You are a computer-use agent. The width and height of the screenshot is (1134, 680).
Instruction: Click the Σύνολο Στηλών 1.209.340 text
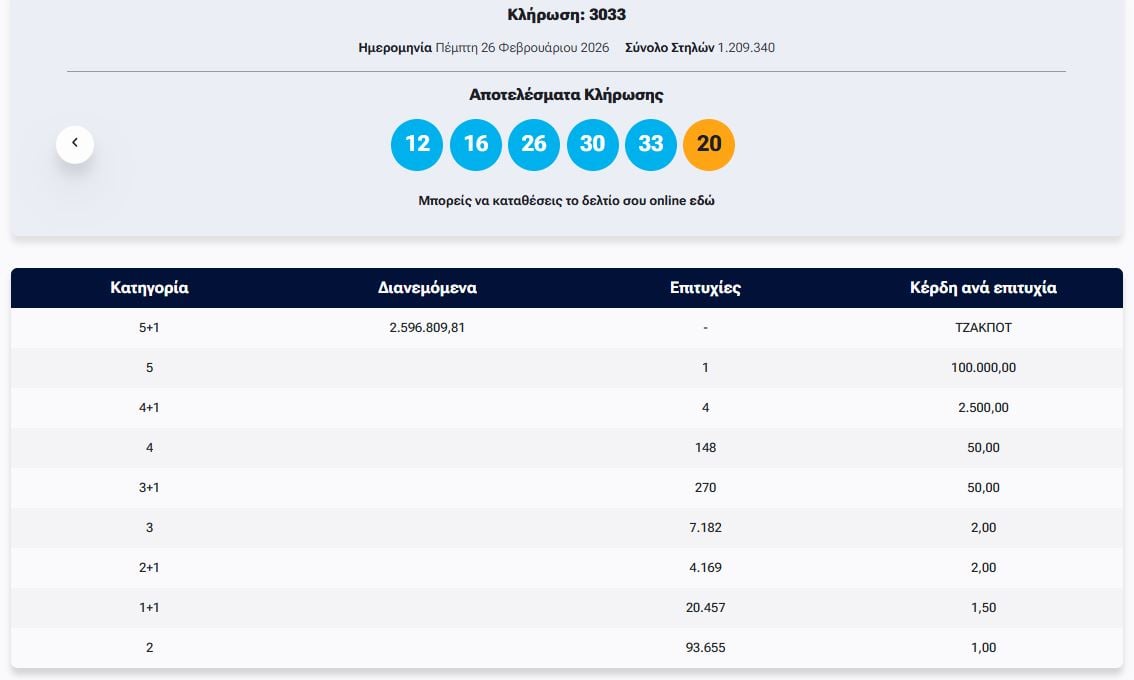(699, 48)
